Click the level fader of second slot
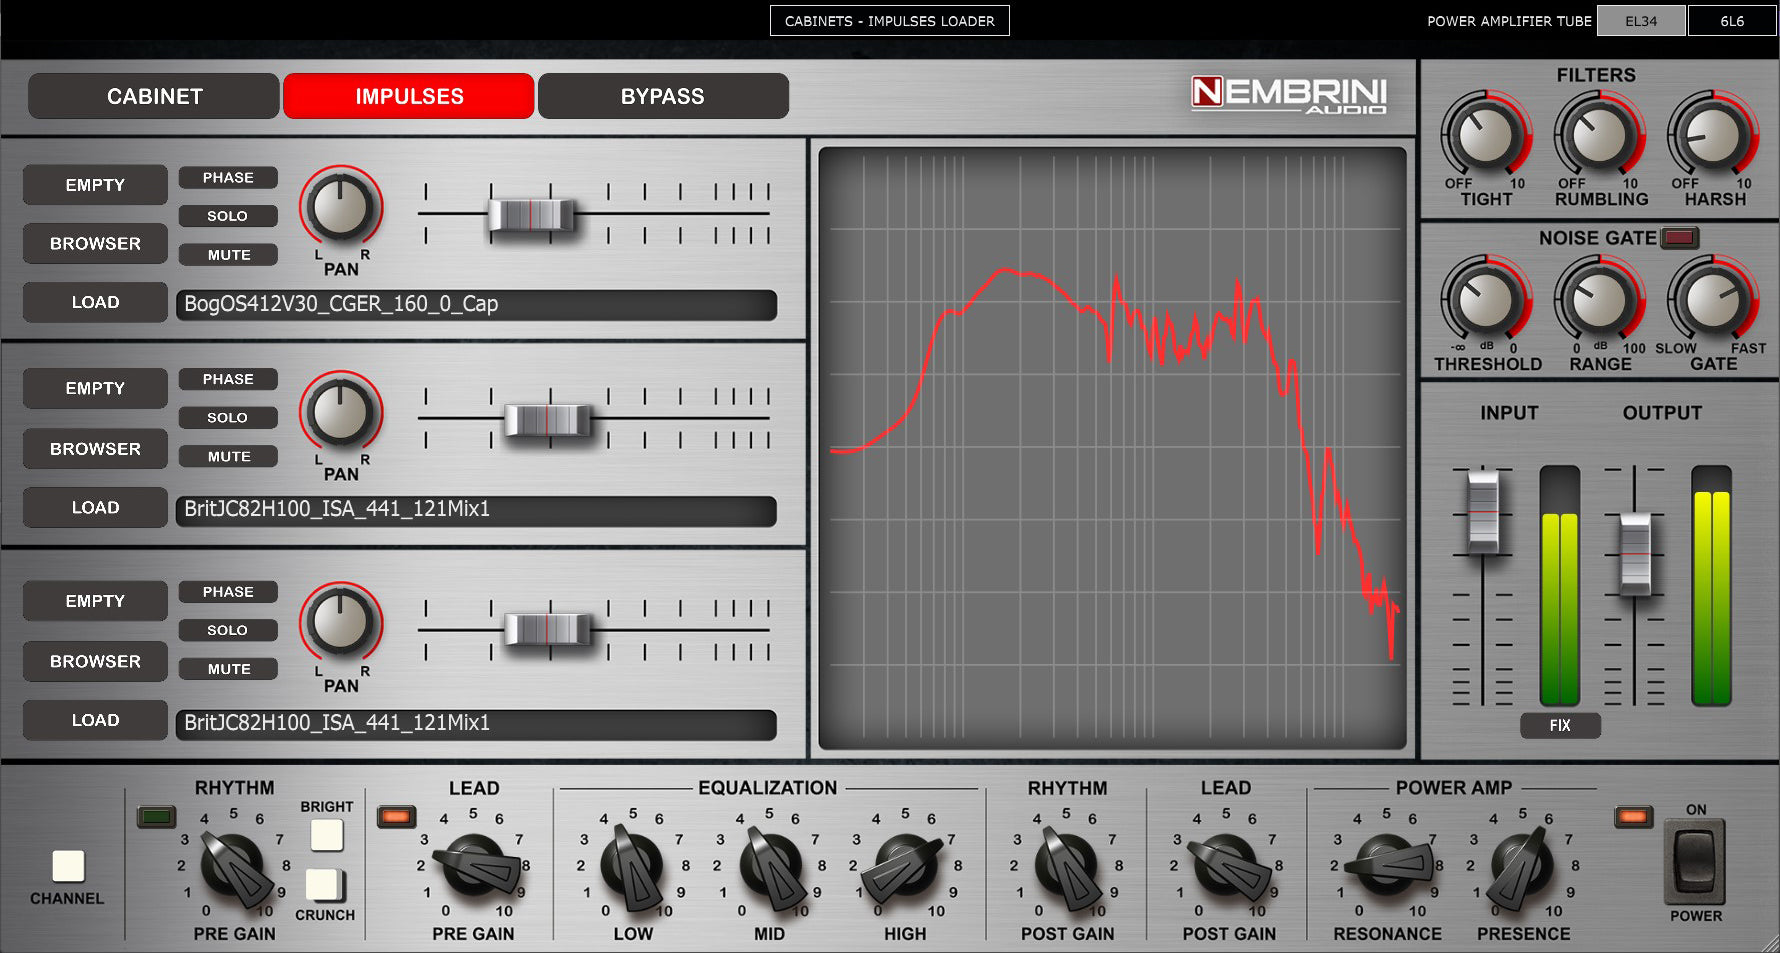The width and height of the screenshot is (1780, 953). coord(548,420)
